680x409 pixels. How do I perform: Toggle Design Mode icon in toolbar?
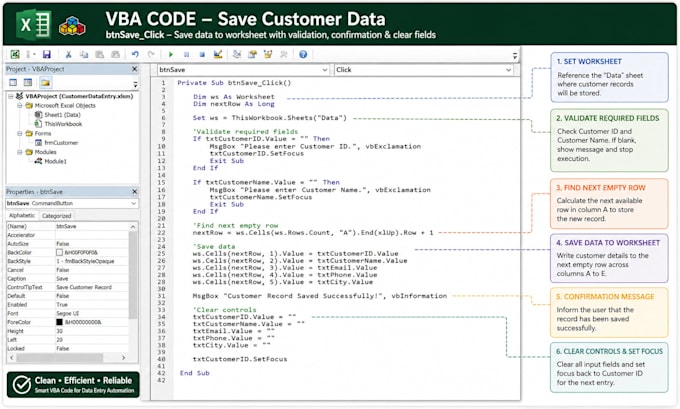(x=218, y=54)
